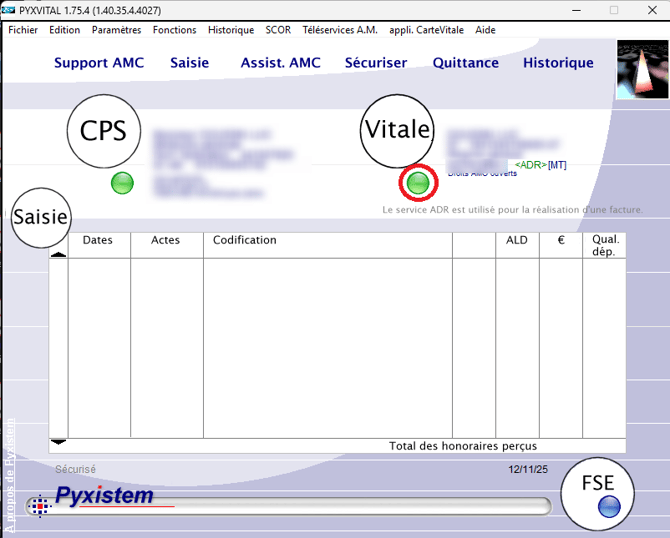670x538 pixels.
Task: Click the CPS card circle icon
Action: tap(103, 131)
